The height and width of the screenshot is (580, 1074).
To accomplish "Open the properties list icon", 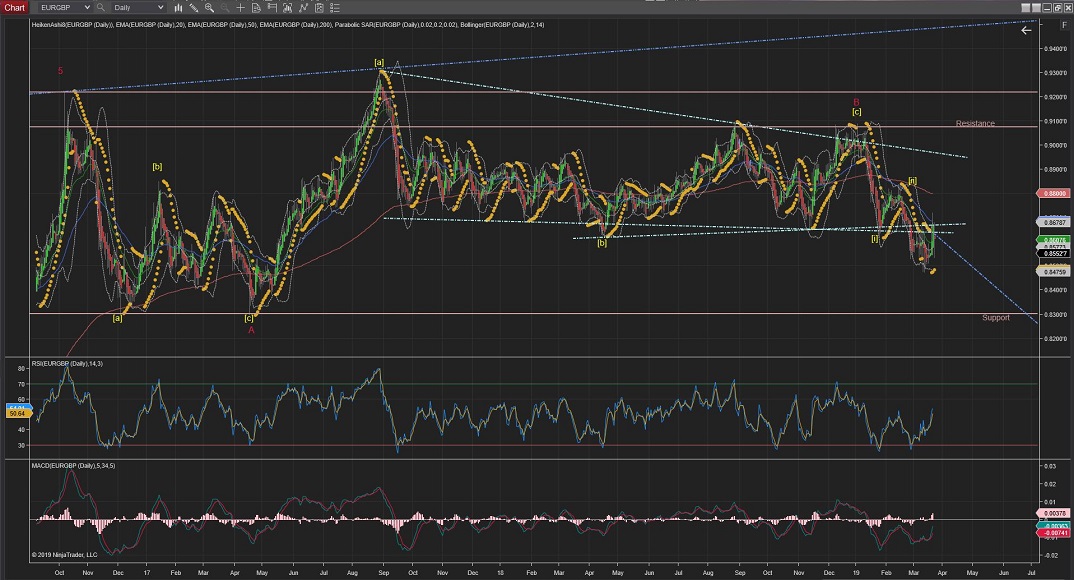I will (x=334, y=8).
